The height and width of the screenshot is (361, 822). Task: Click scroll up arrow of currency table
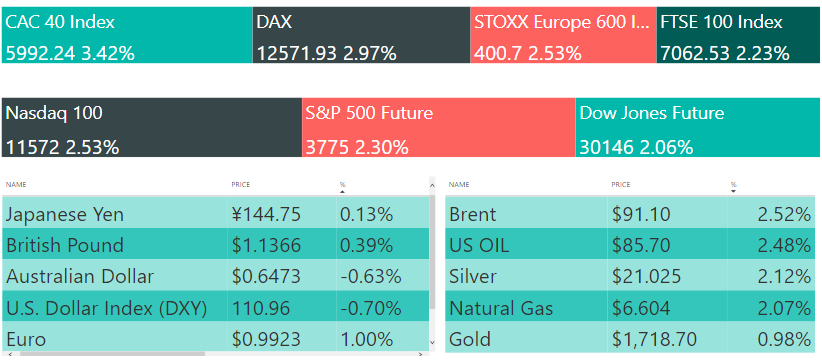[432, 185]
